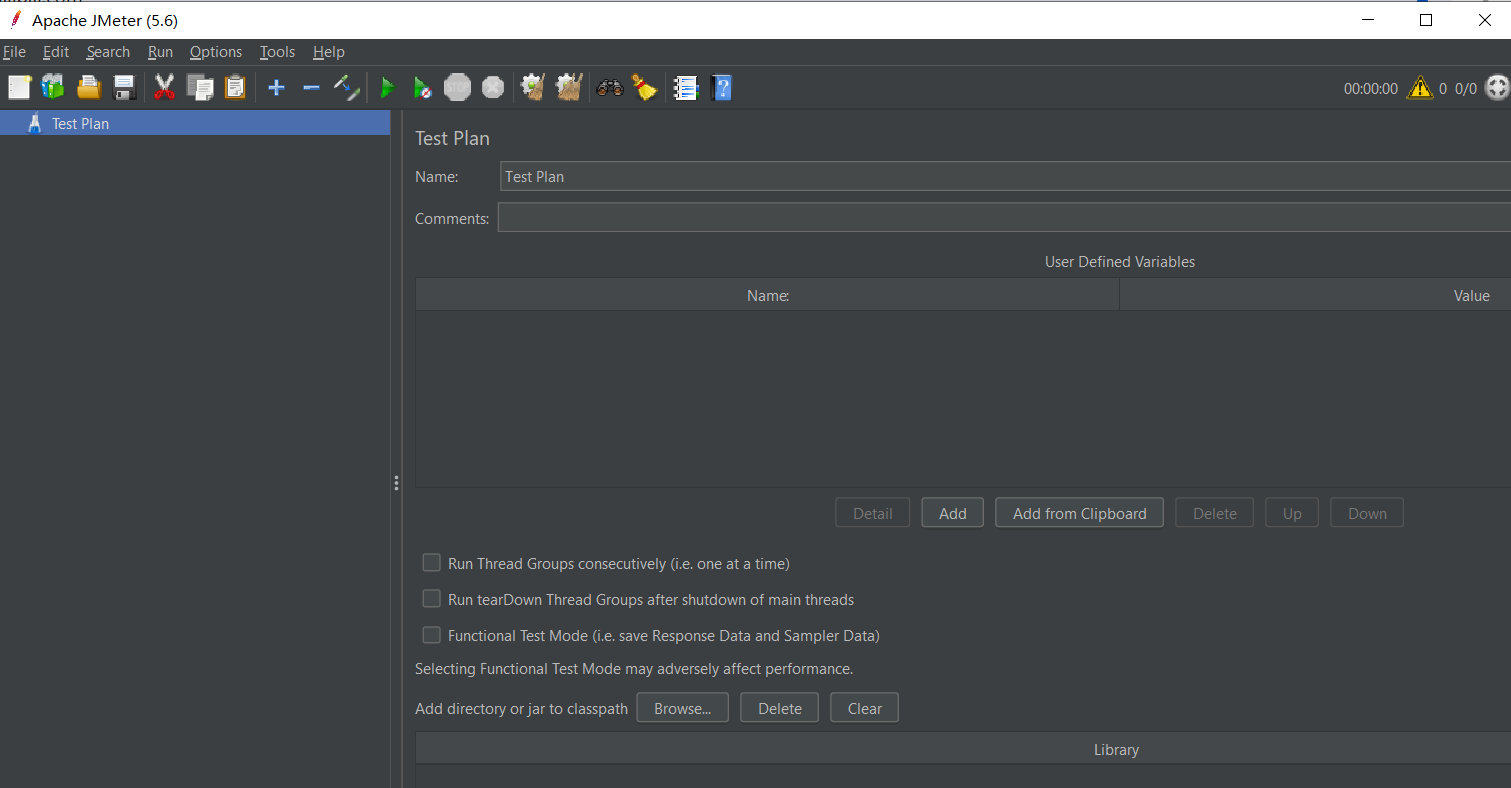Click the classpath Delete button
This screenshot has width=1511, height=788.
(780, 708)
